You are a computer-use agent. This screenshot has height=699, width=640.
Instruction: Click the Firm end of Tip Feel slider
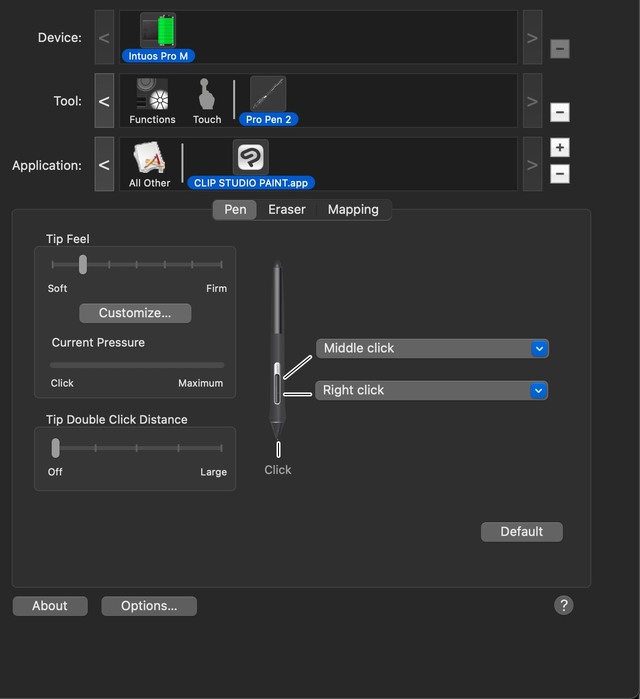point(221,264)
